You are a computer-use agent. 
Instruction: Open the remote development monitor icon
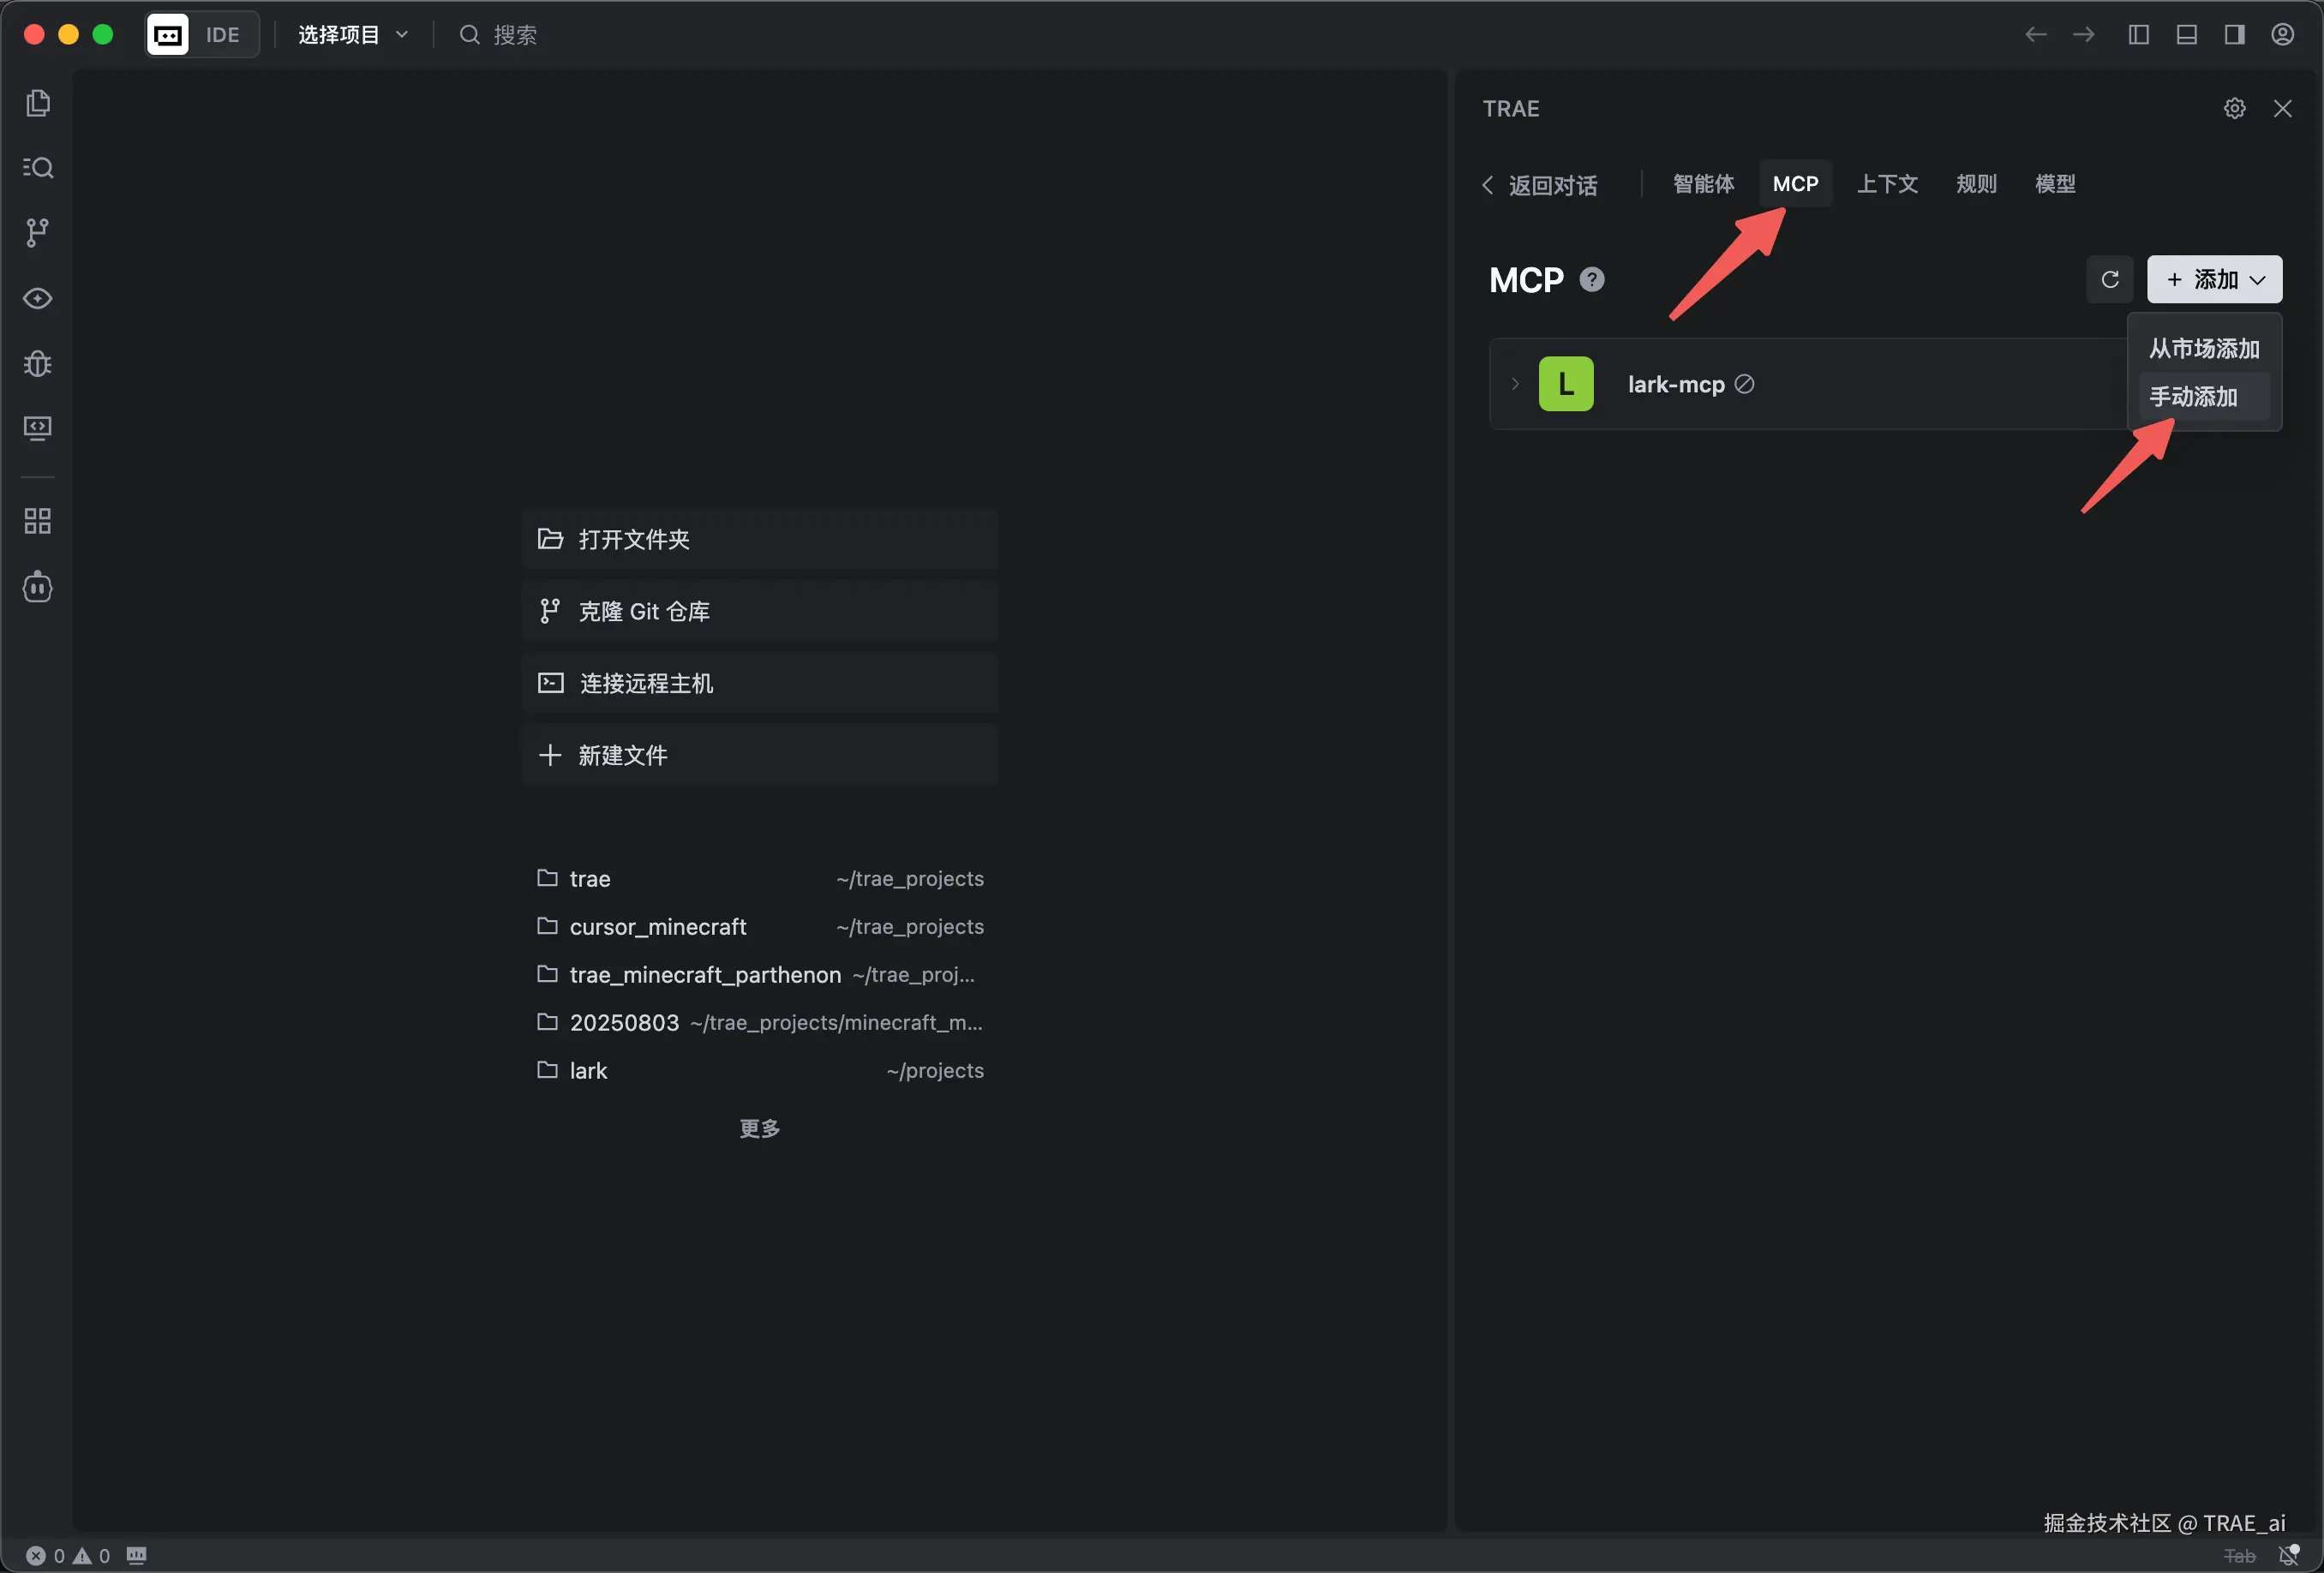[x=38, y=428]
